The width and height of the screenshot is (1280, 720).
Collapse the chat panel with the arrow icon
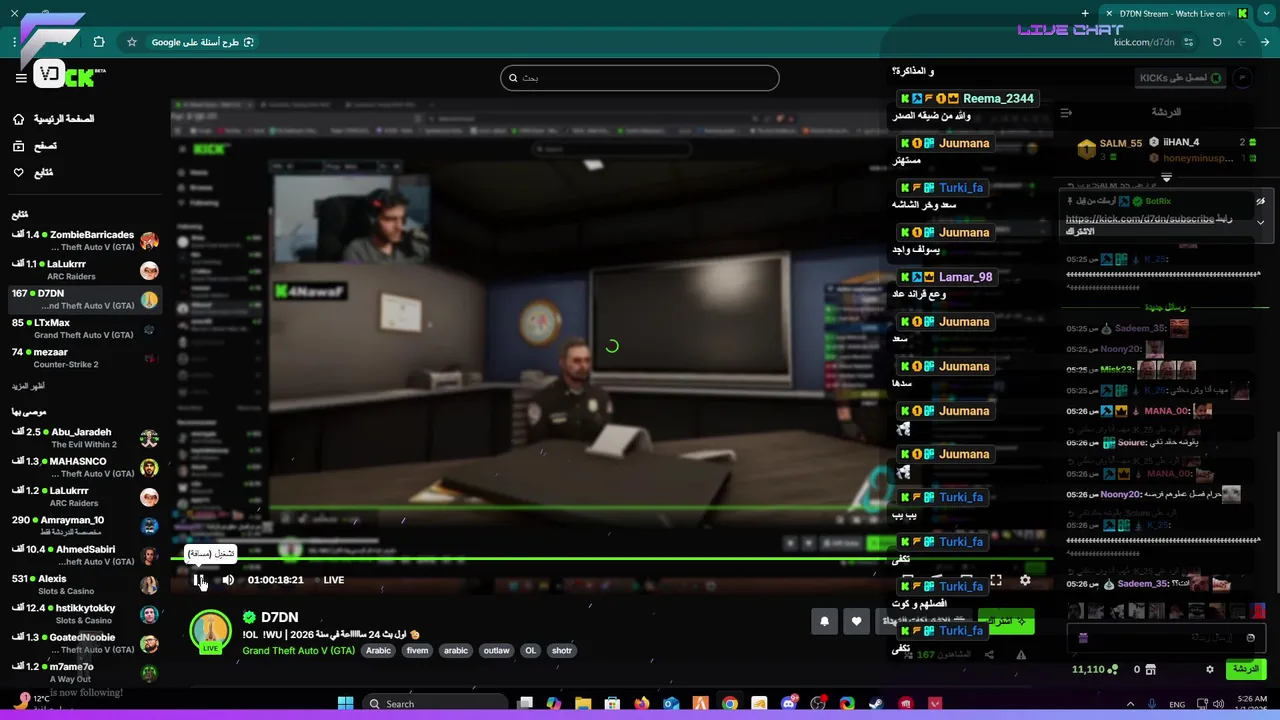tap(1066, 112)
